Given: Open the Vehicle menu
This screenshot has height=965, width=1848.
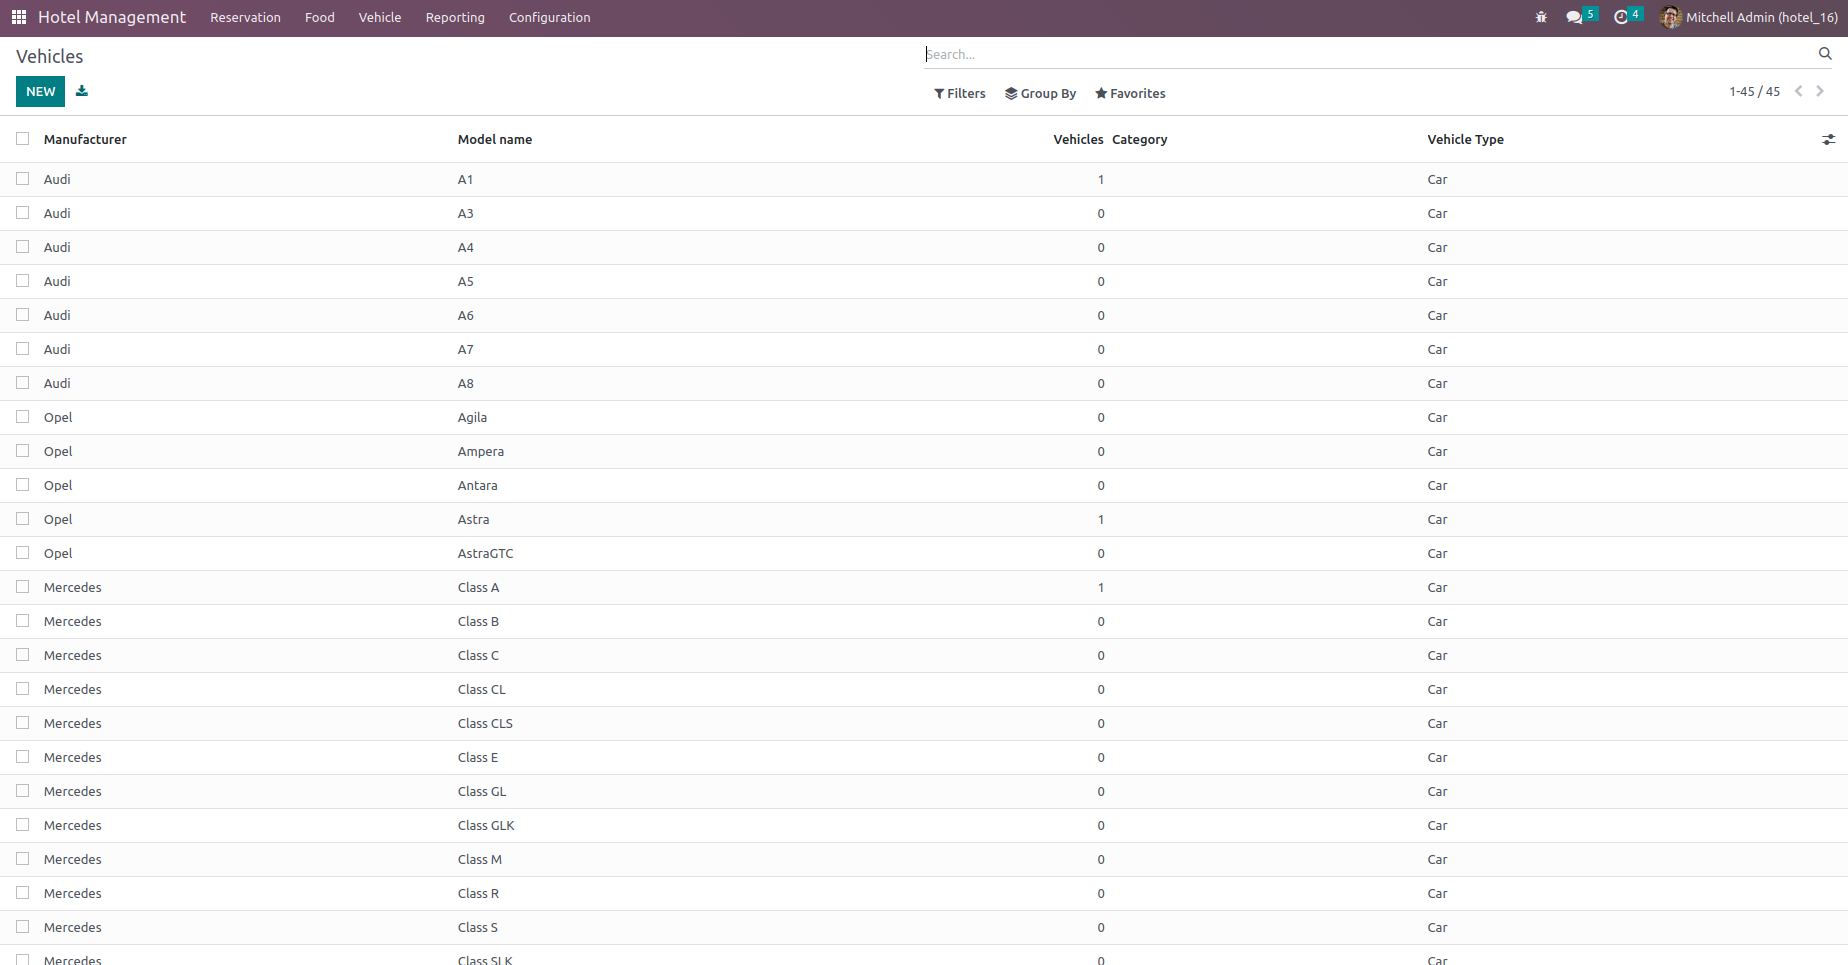Looking at the screenshot, I should [380, 17].
